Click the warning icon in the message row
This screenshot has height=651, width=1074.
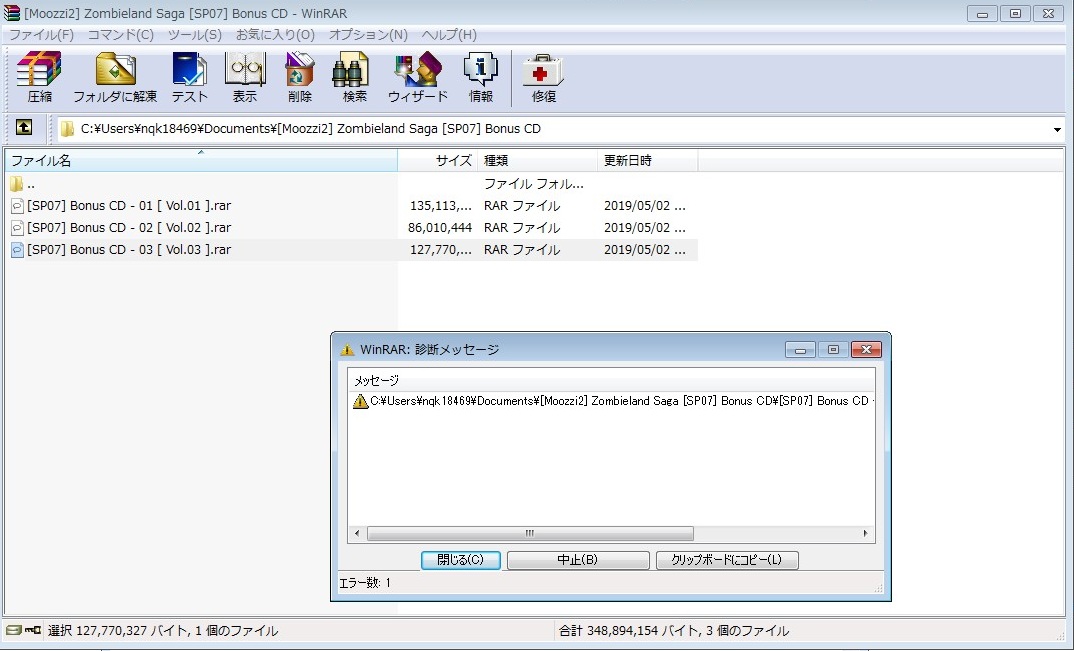pos(360,401)
